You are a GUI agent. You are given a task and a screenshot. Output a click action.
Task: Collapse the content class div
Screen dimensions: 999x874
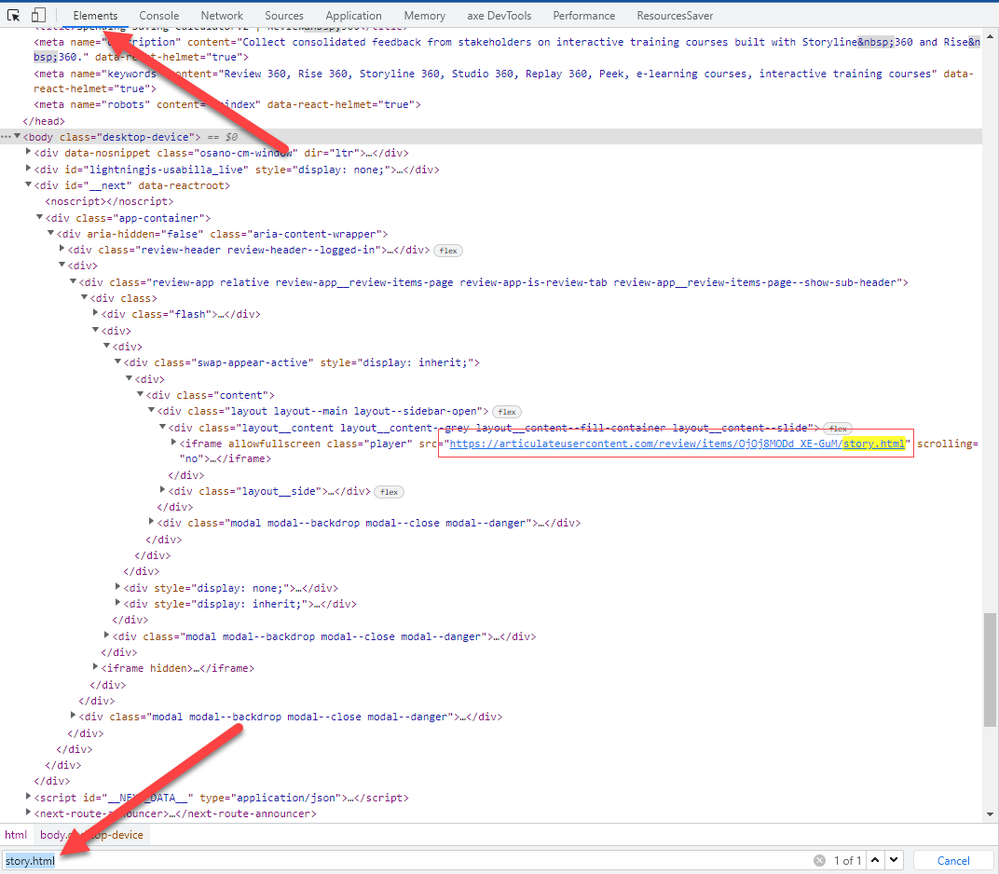140,394
